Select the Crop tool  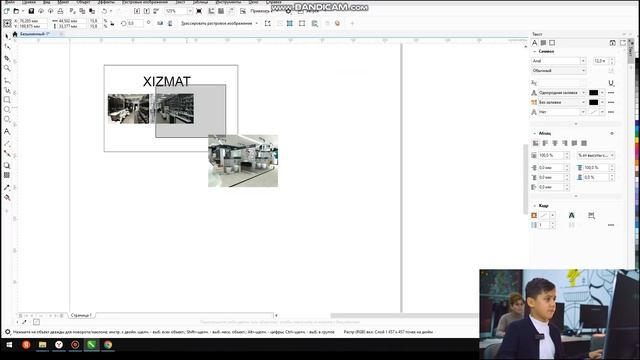point(7,58)
